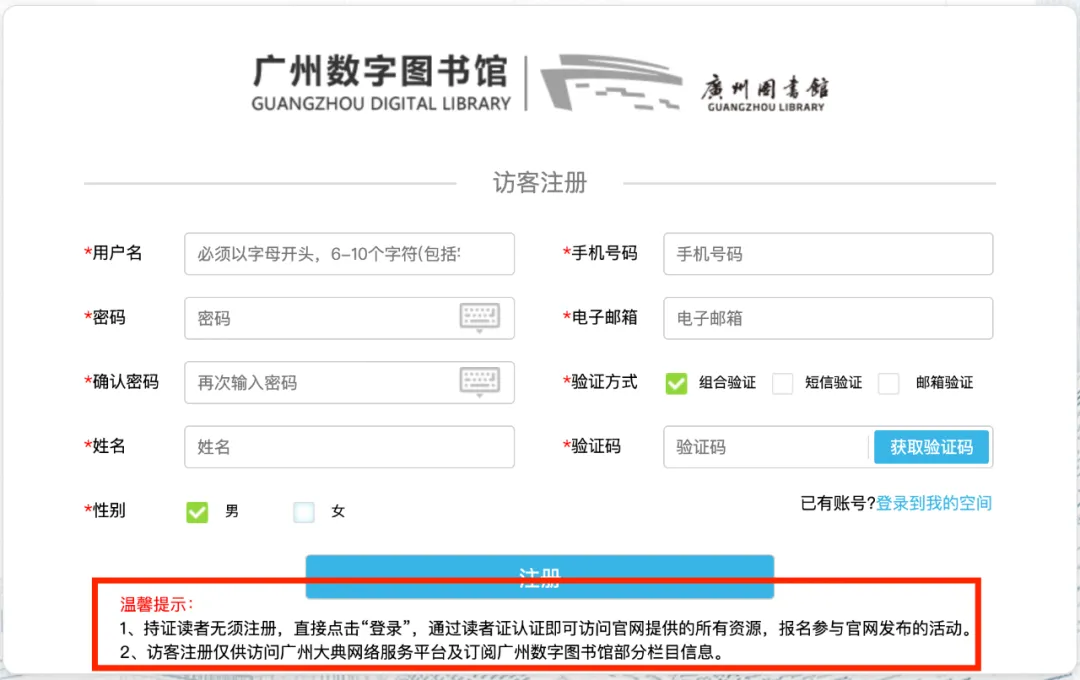Open virtual keyboard in 密码 field
Screen dimensions: 1080x680
[x=479, y=318]
